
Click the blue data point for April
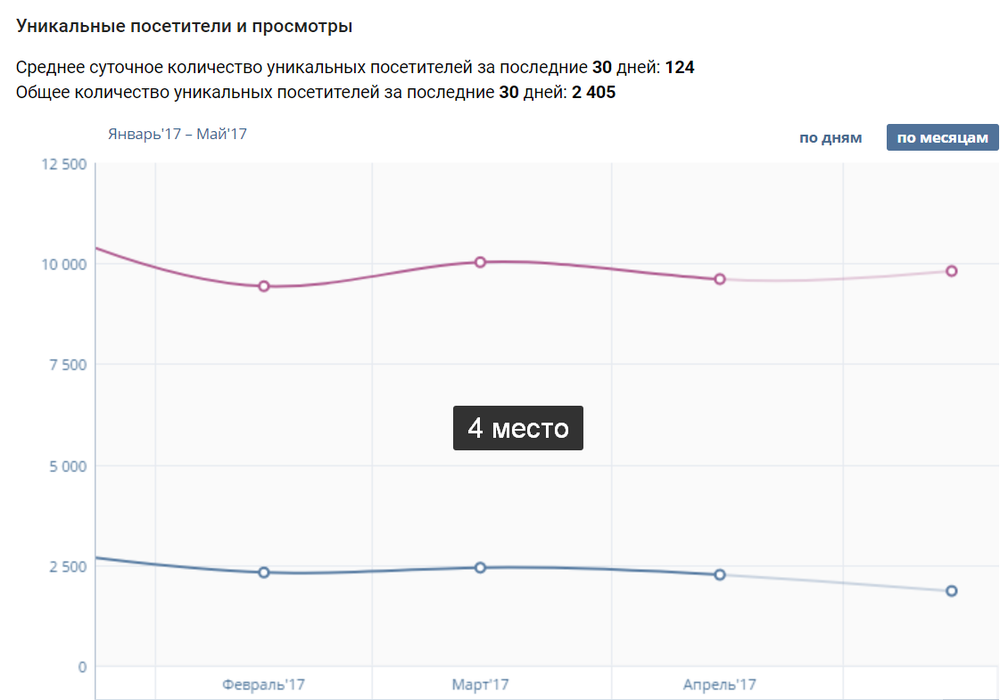tap(720, 575)
